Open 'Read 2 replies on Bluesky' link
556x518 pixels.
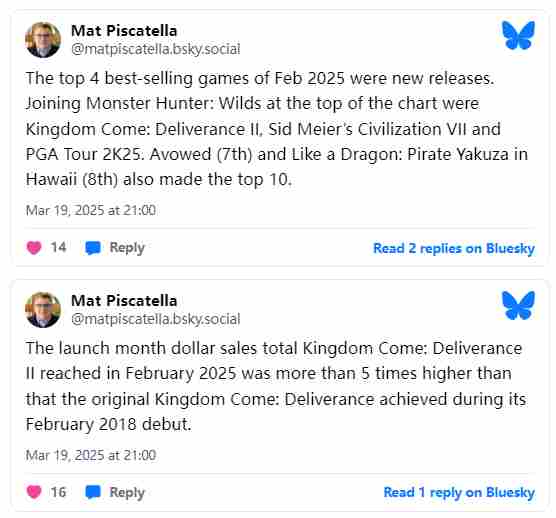point(454,248)
